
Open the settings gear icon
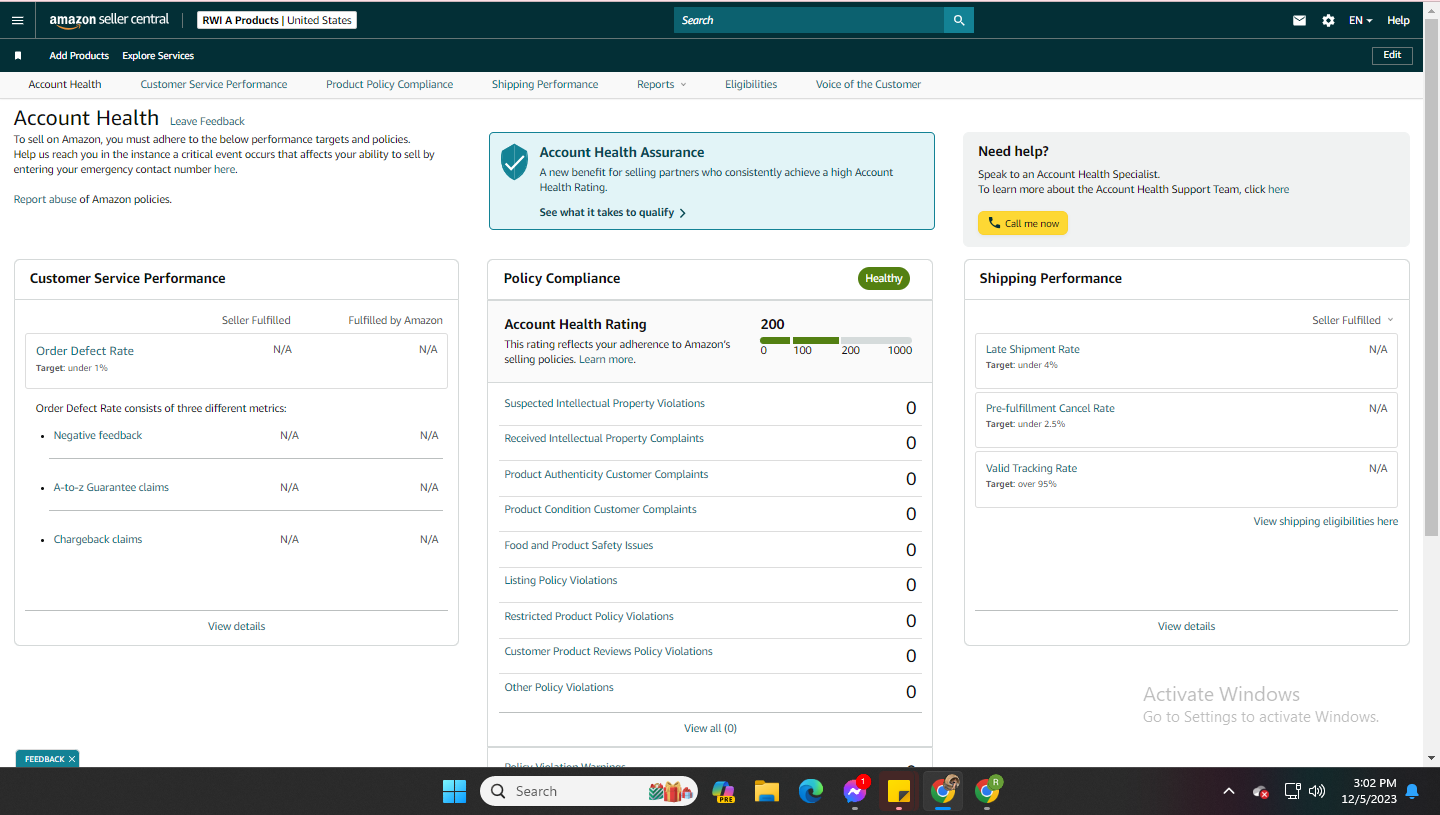[1328, 20]
